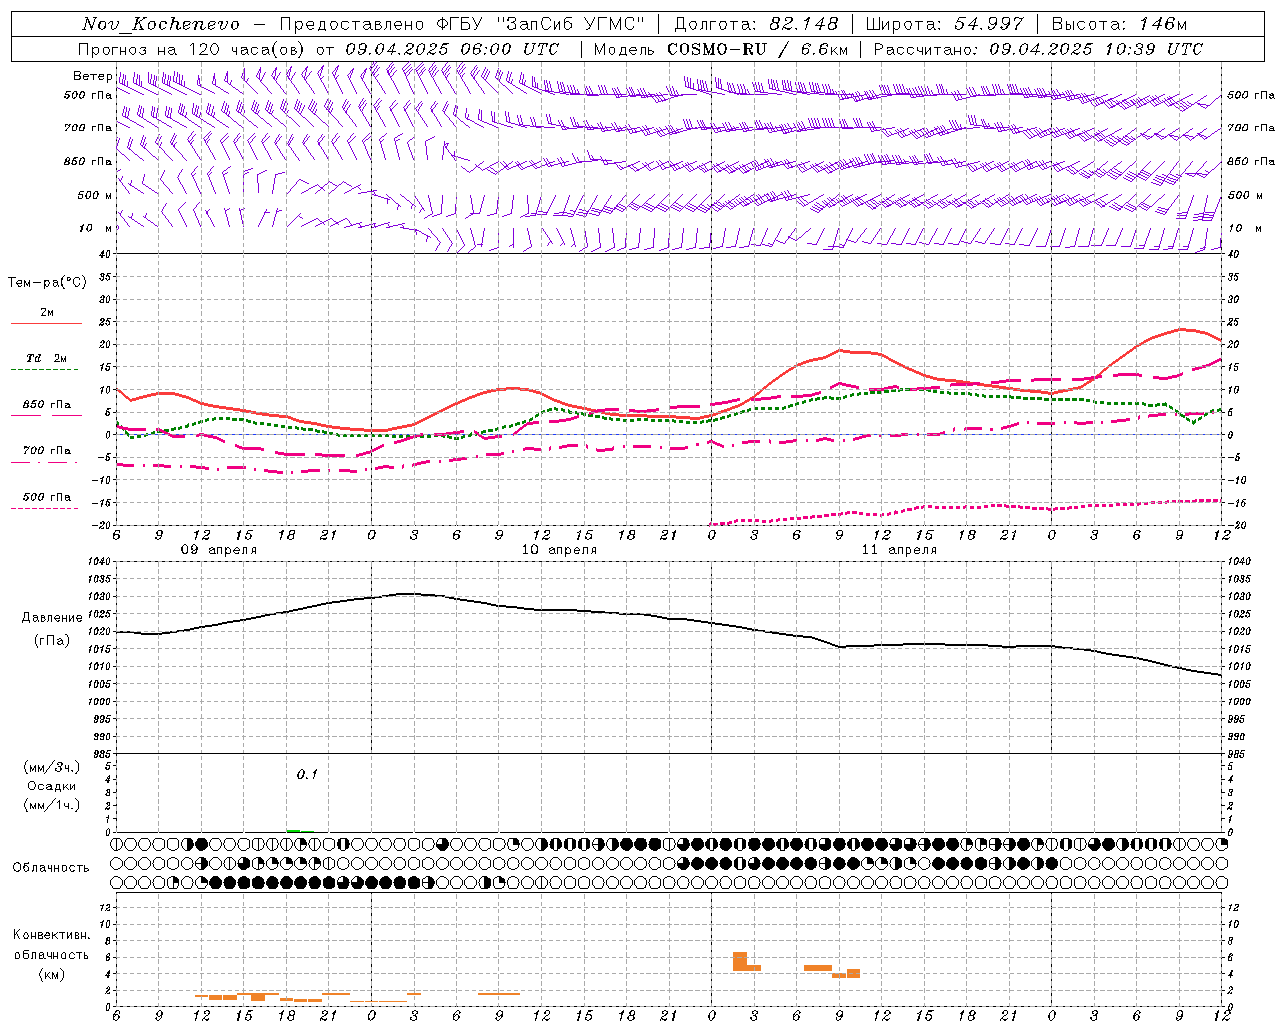Click the station name Nov_Kochenevo
Viewport: 1280px width, 1024px height.
click(x=161, y=24)
